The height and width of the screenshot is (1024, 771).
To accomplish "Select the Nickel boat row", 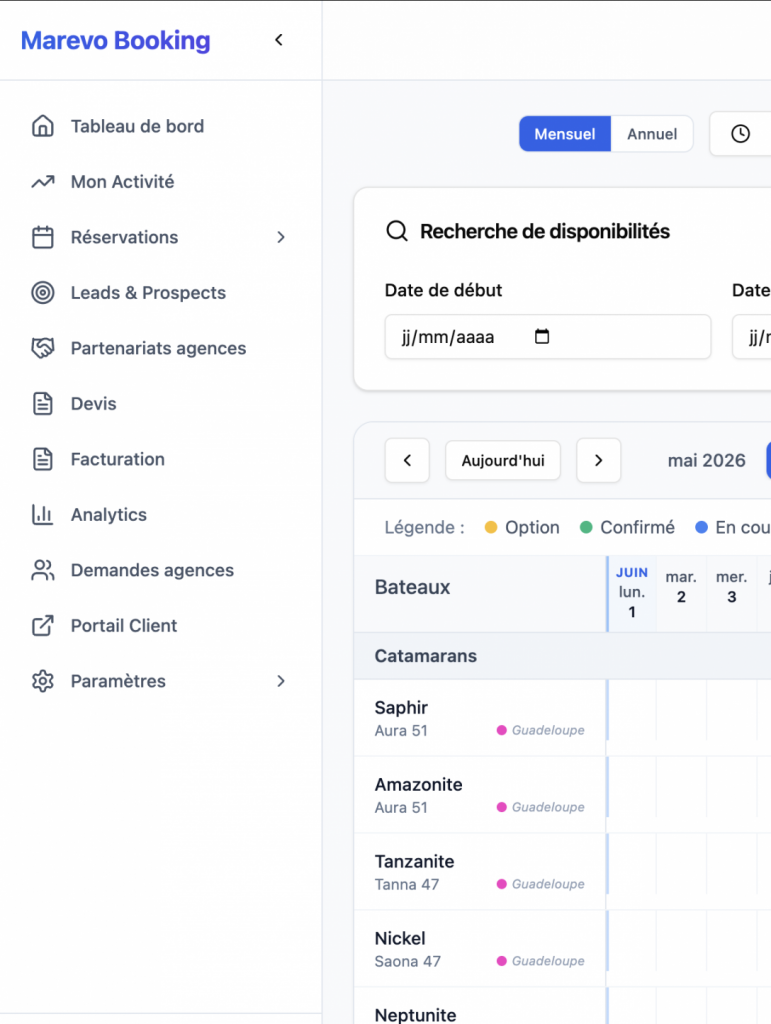I will (x=480, y=949).
